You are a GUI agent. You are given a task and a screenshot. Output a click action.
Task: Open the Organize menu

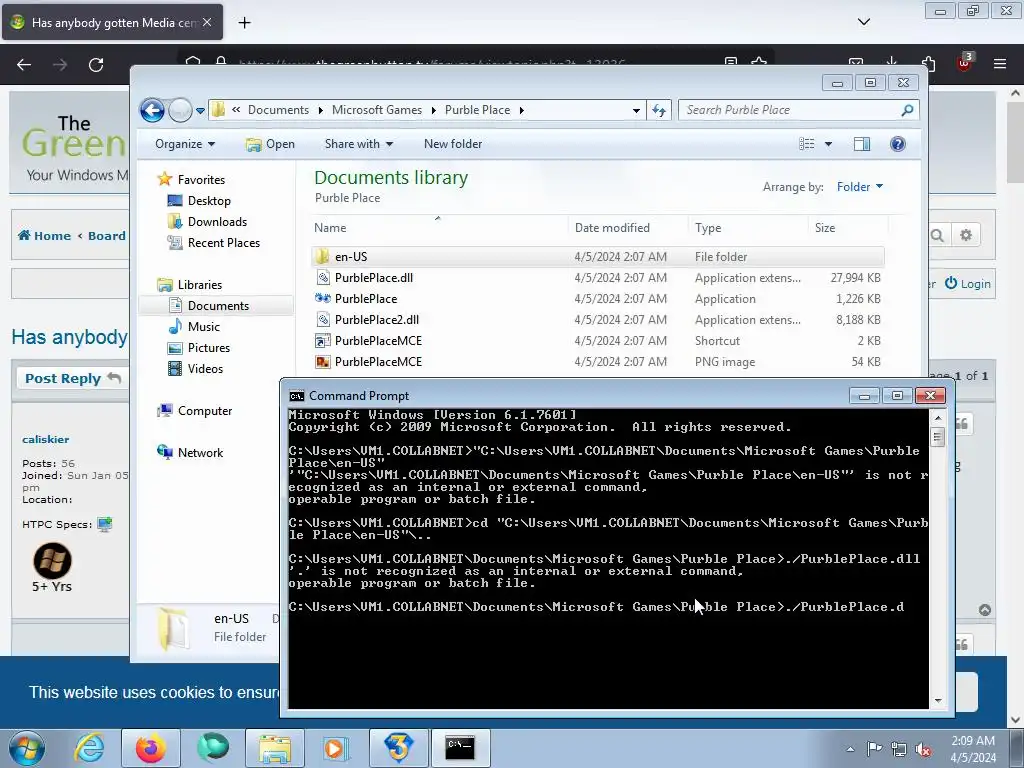[185, 144]
